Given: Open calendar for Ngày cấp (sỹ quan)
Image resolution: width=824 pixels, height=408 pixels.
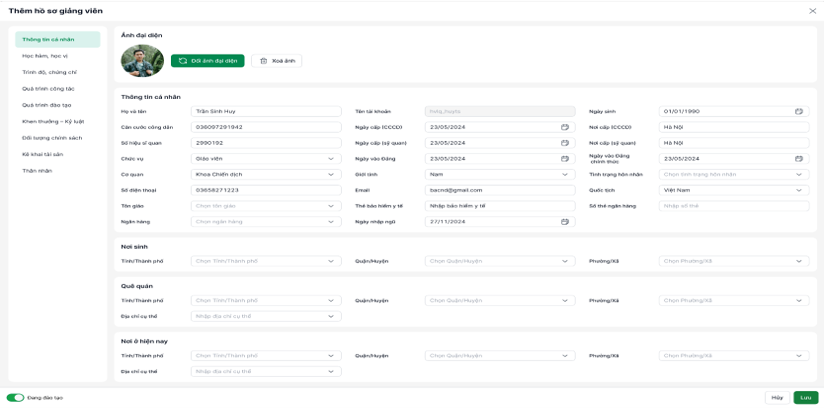Looking at the screenshot, I should tap(564, 143).
